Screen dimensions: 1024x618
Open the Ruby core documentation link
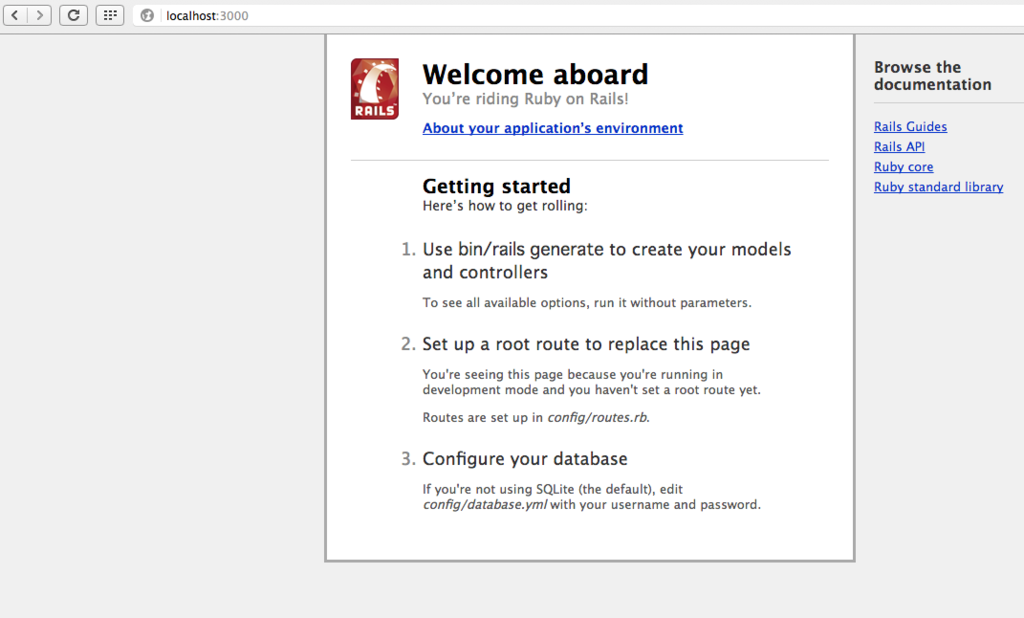(904, 167)
